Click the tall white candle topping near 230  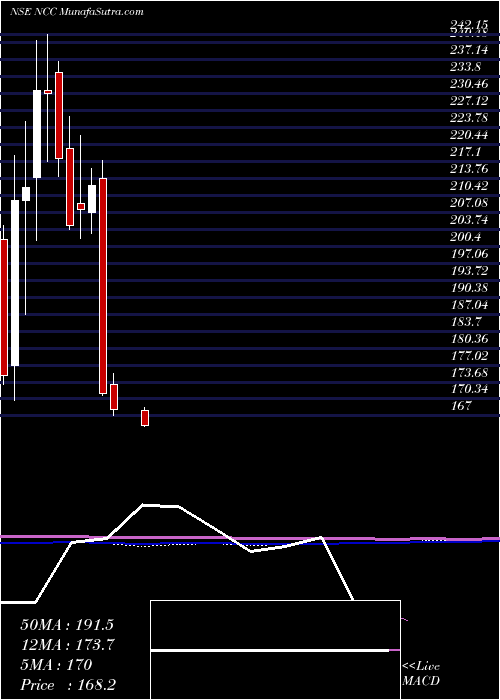[x=37, y=134]
